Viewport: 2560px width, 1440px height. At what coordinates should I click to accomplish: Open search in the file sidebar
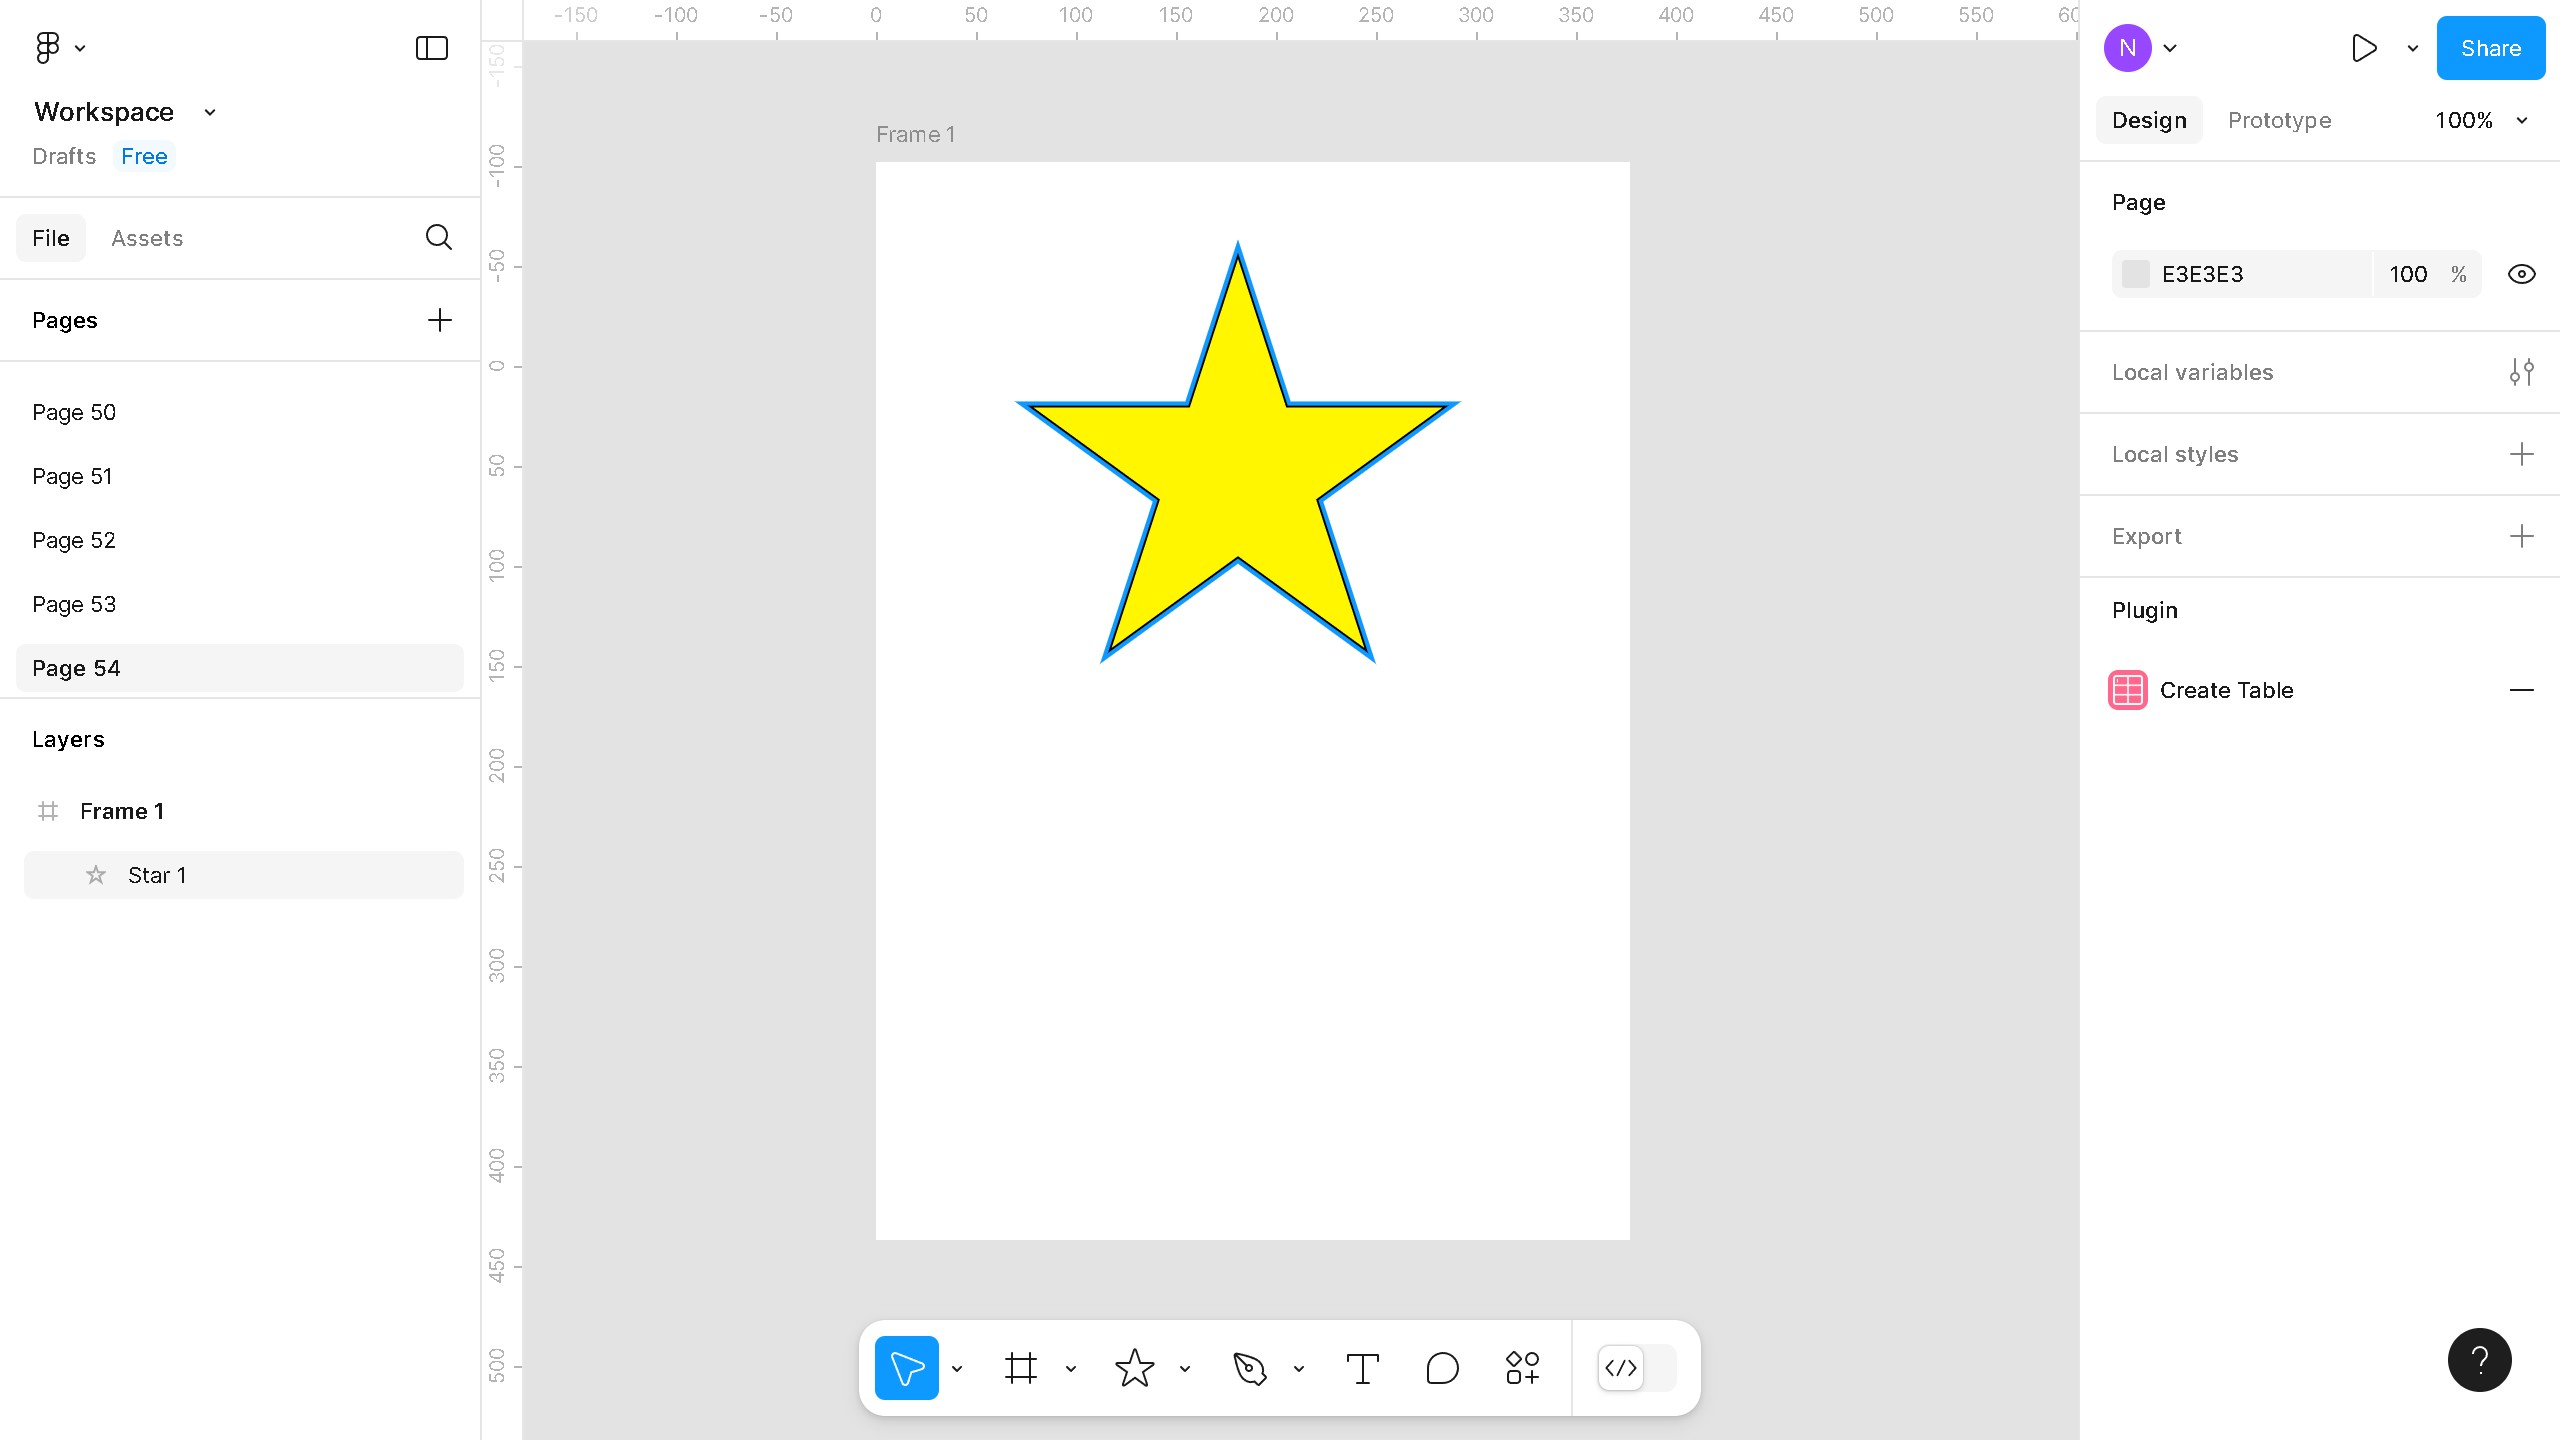coord(439,238)
